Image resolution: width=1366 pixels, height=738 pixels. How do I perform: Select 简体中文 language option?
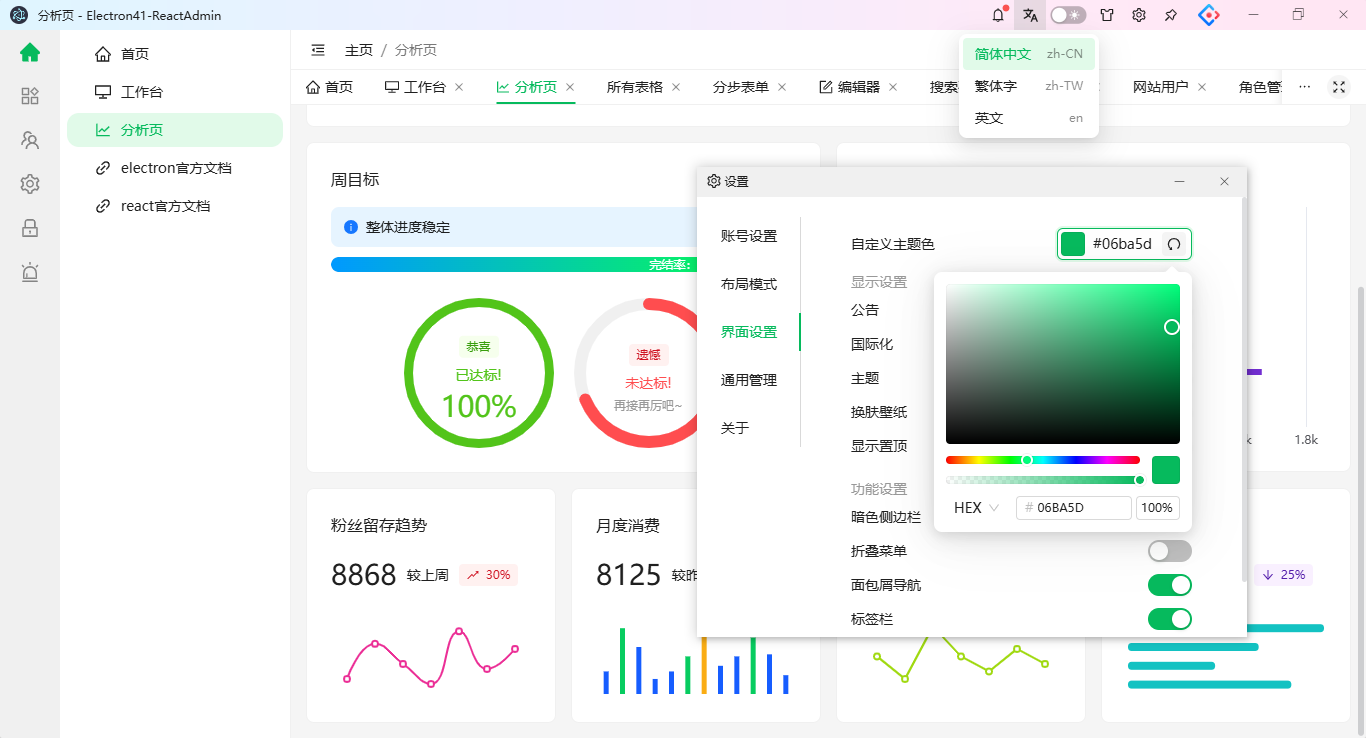click(1029, 54)
